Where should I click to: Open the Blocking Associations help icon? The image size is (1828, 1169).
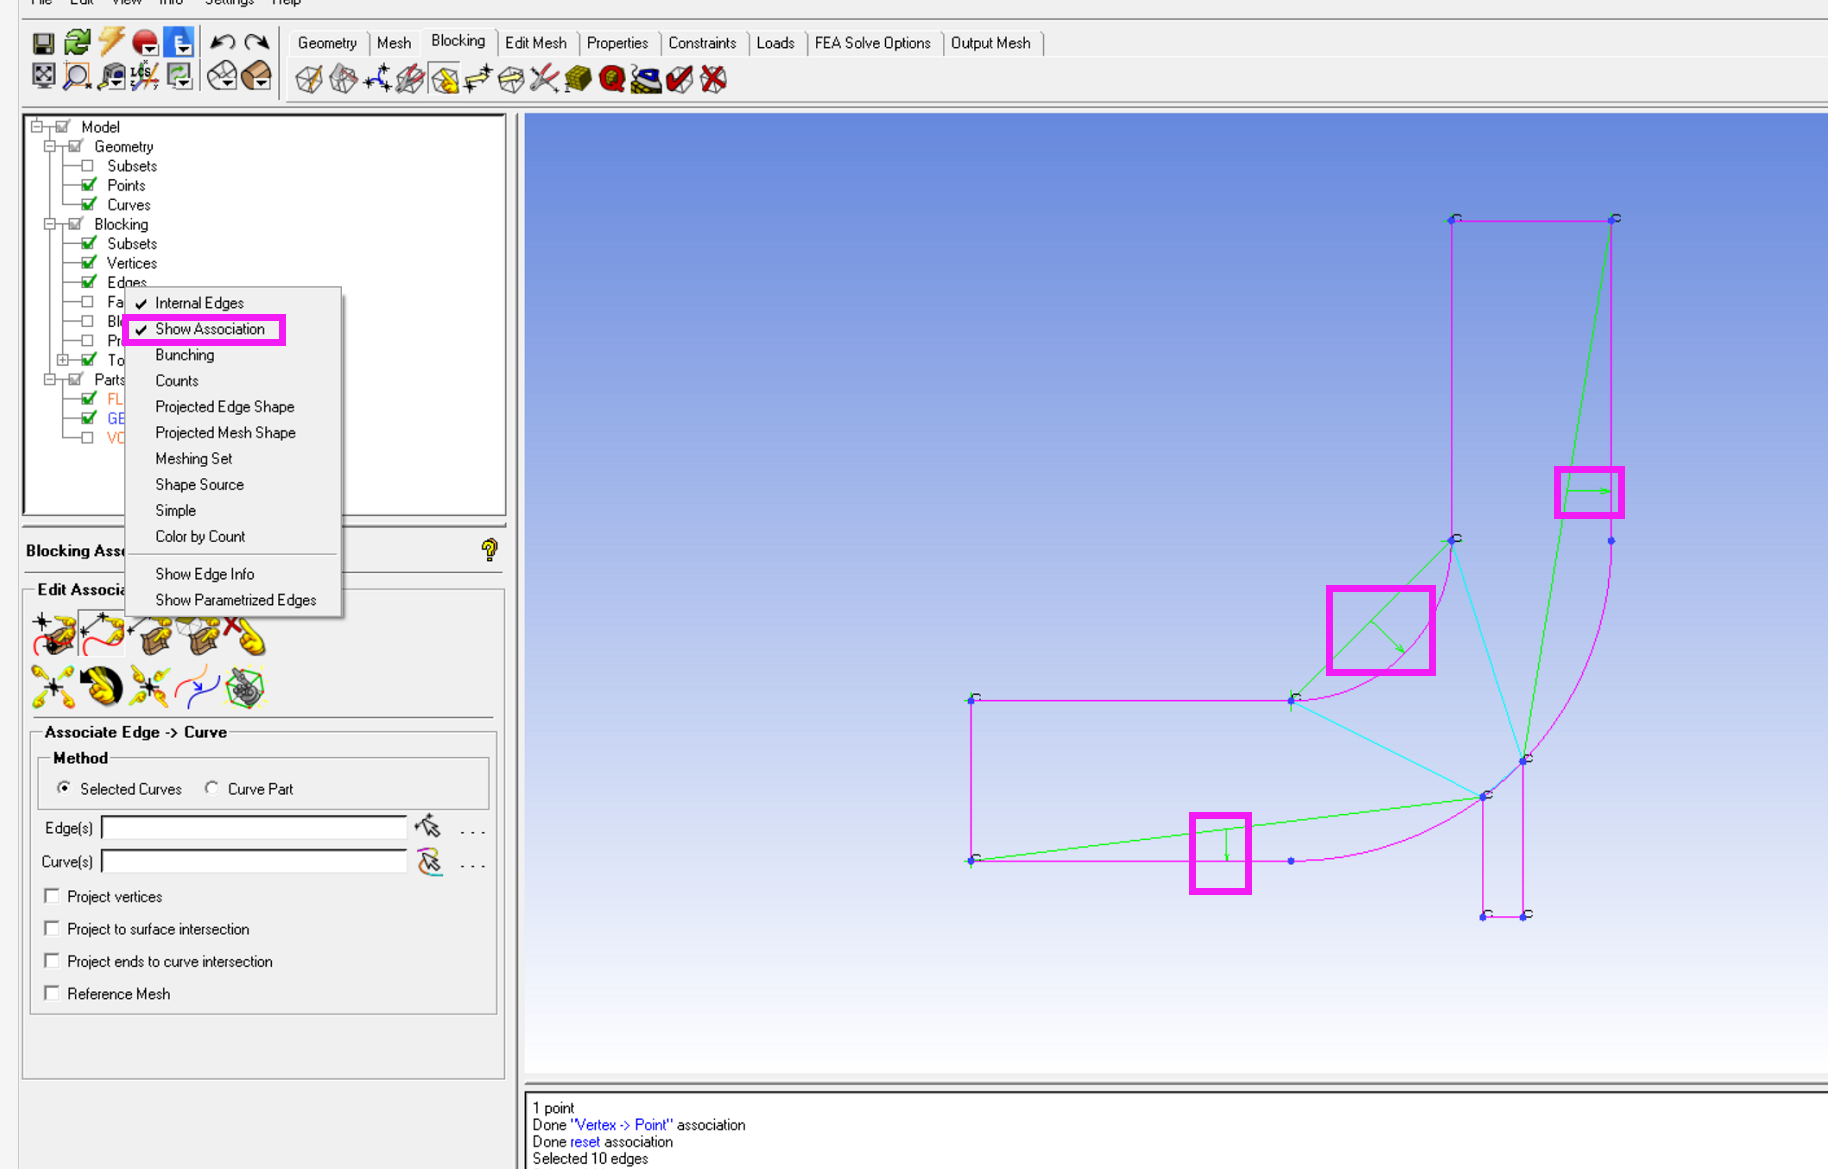point(489,549)
